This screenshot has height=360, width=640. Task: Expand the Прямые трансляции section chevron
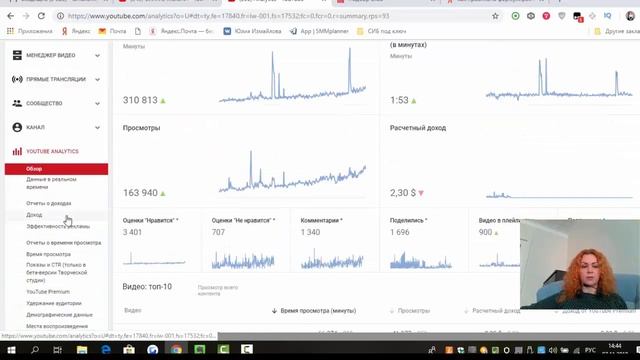click(x=97, y=80)
